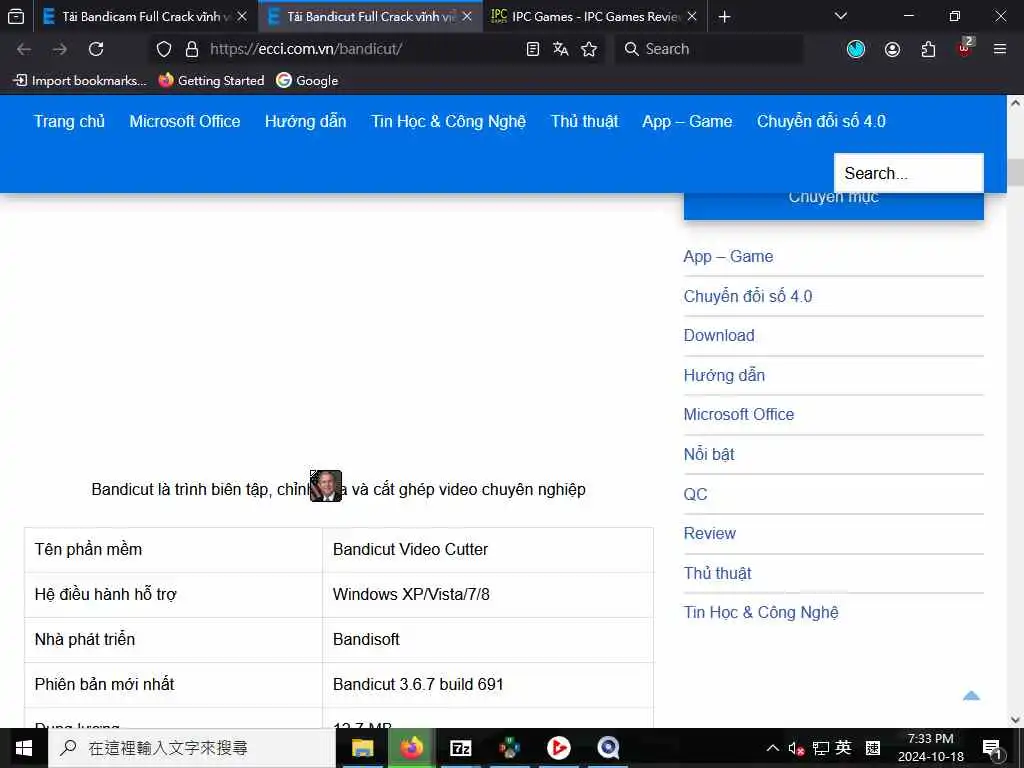Click the scroll-to-top triangle arrow
Viewport: 1024px width, 768px height.
point(971,696)
